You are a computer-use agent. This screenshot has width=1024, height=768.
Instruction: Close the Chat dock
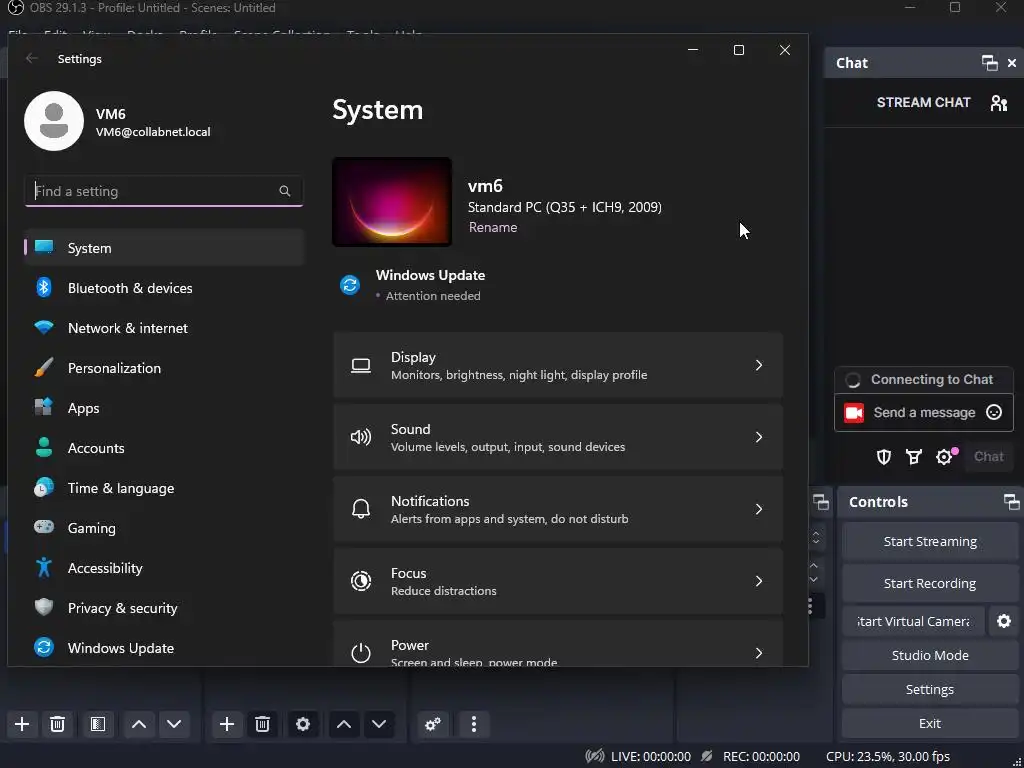[1012, 63]
